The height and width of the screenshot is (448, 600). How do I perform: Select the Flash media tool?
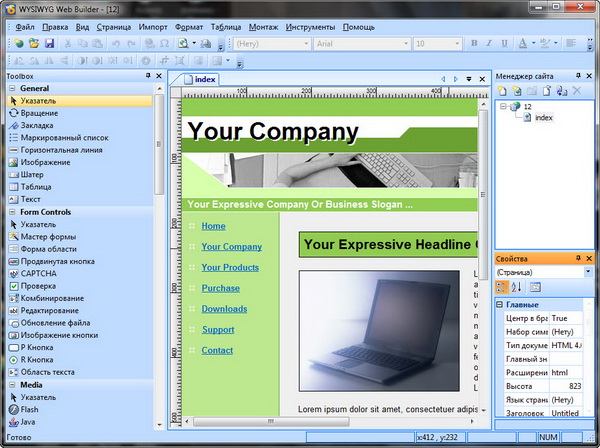[x=30, y=409]
